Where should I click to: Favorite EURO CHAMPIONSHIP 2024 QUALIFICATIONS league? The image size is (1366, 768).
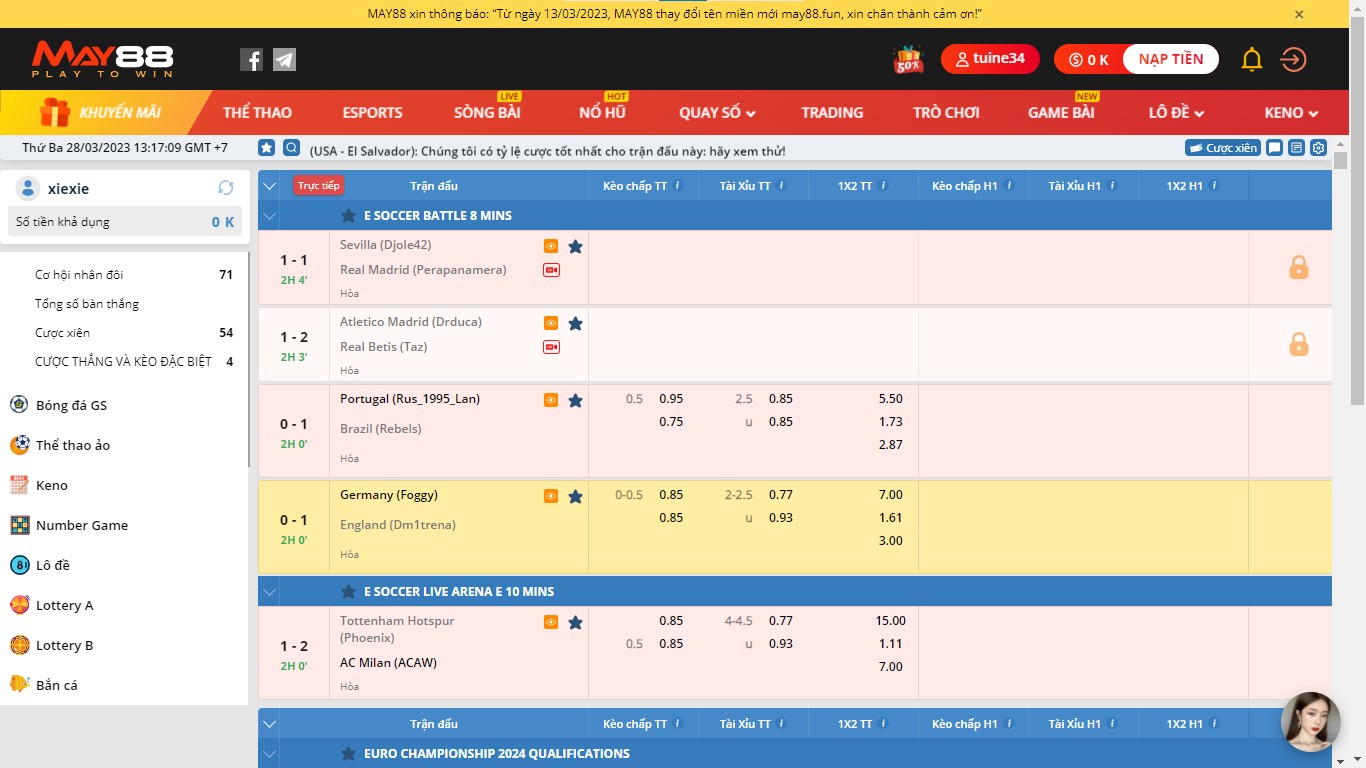point(348,753)
